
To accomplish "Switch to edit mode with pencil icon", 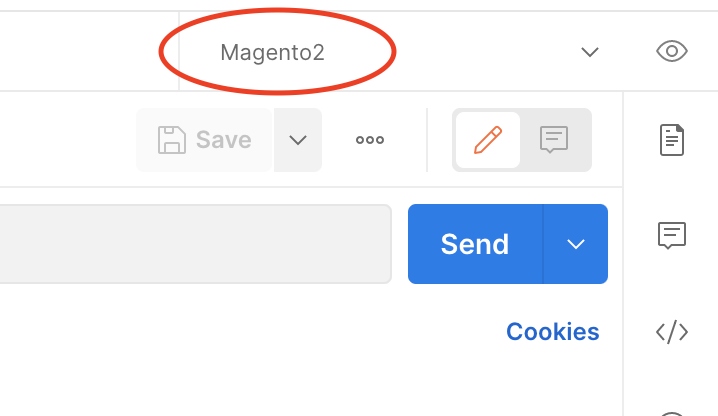I will pyautogui.click(x=488, y=140).
